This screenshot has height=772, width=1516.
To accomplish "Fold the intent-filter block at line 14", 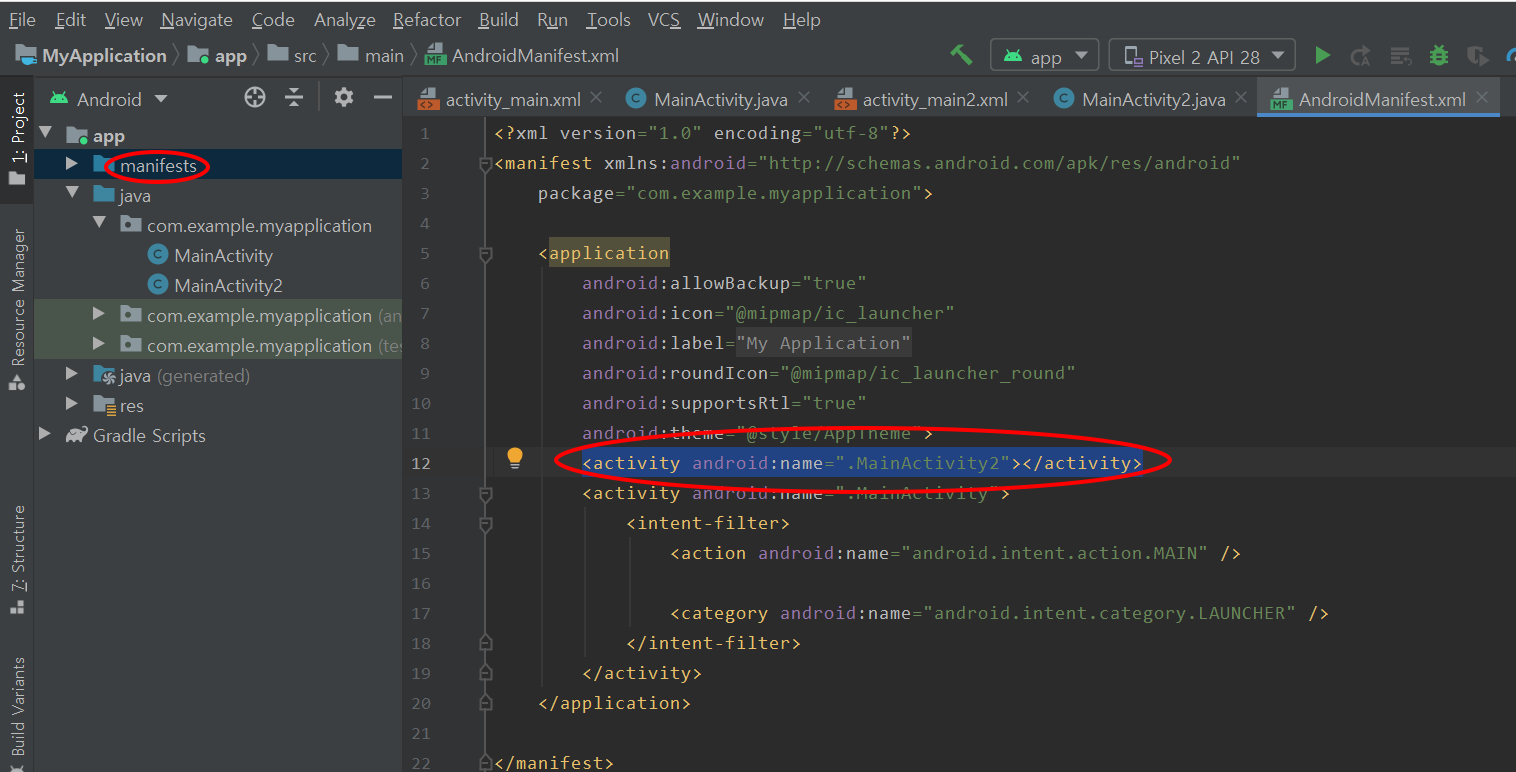I will point(486,524).
